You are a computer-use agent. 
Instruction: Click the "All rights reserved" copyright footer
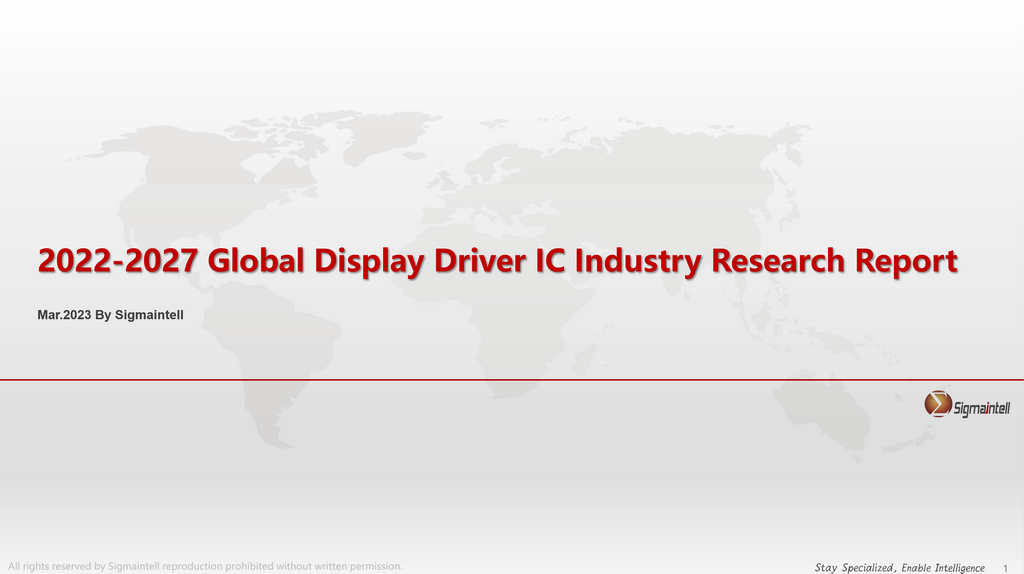[x=204, y=566]
